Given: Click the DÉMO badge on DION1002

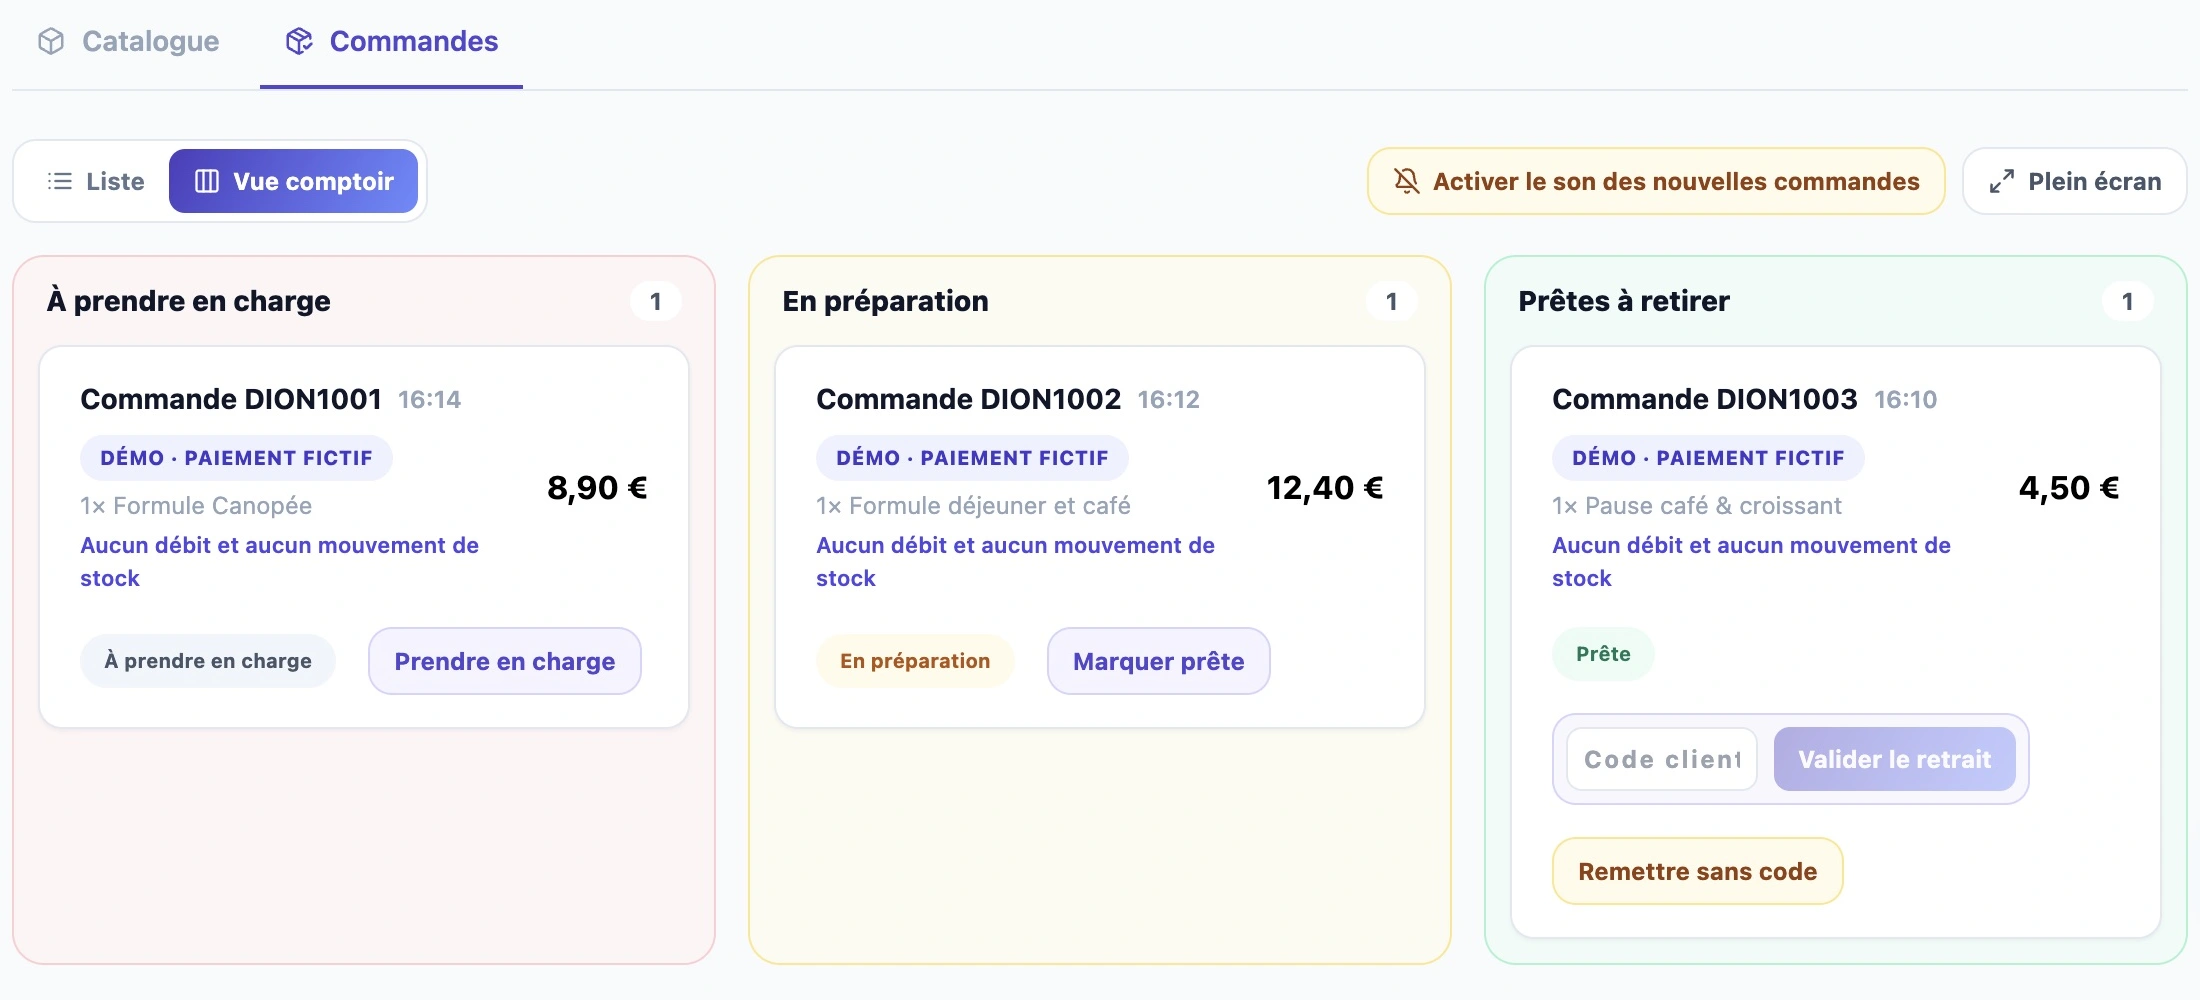Looking at the screenshot, I should 972,458.
